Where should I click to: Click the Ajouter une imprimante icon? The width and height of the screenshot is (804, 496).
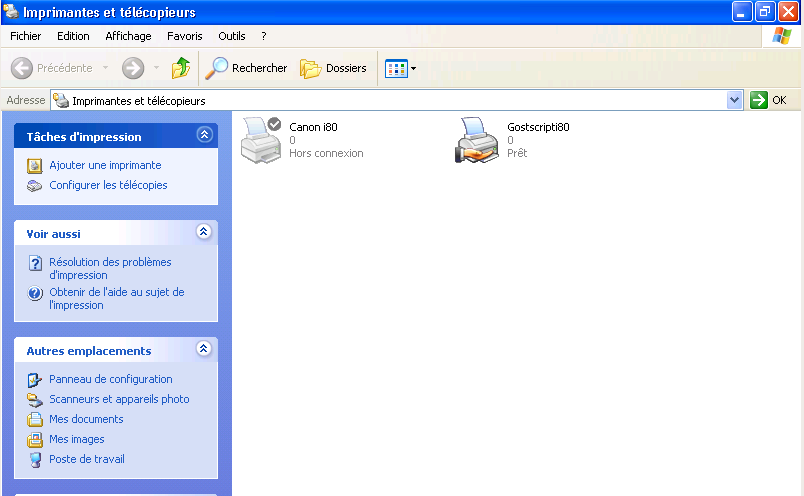(34, 166)
